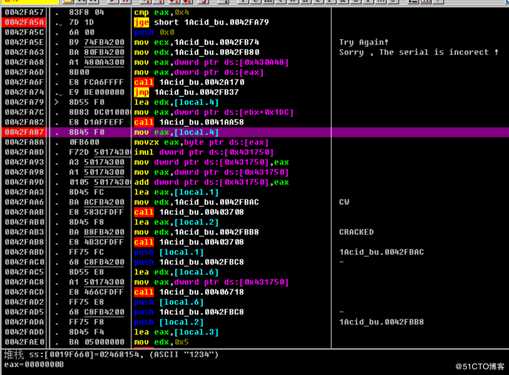The image size is (509, 375).
Task: Click 'push [local.6]' instruction
Action: pos(169,302)
